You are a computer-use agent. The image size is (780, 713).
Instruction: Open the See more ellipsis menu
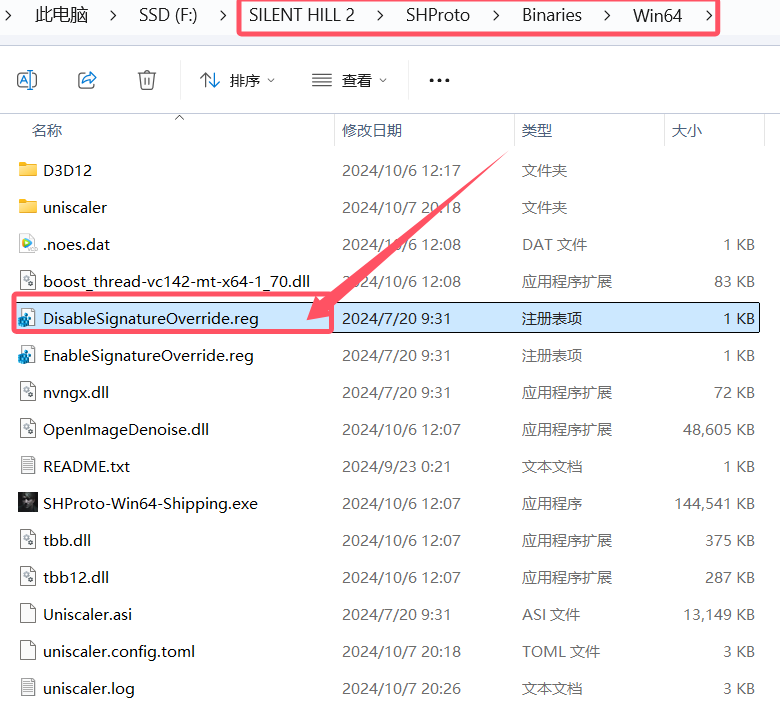(439, 80)
